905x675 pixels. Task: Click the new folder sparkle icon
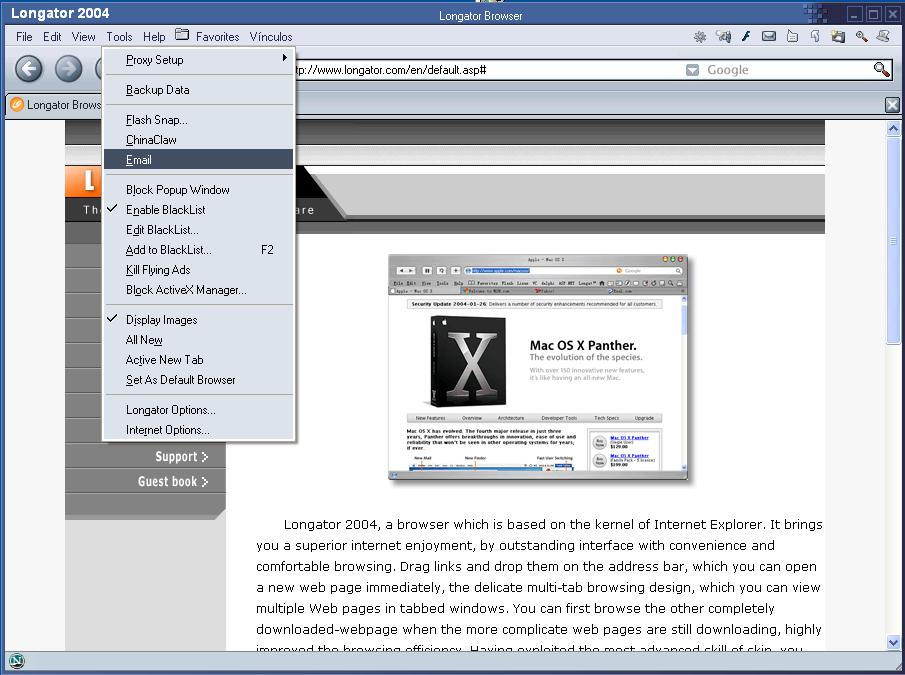point(838,36)
